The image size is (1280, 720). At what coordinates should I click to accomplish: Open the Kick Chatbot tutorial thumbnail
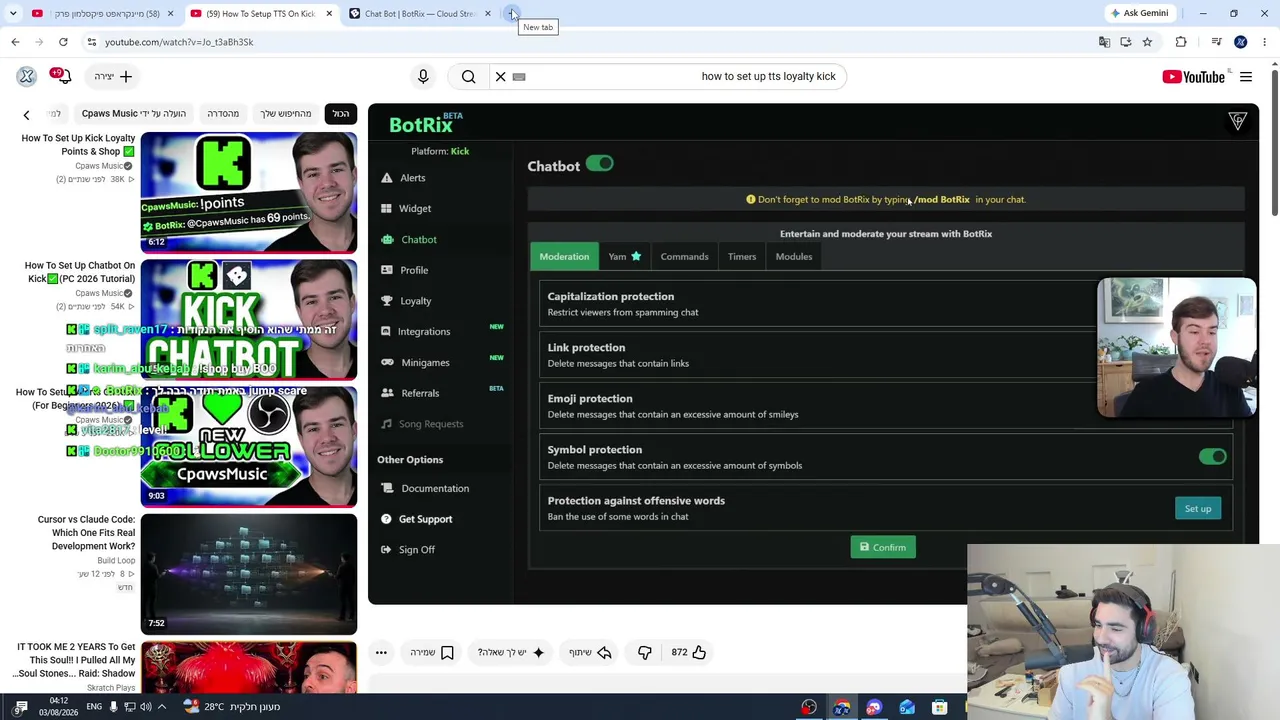tap(249, 318)
